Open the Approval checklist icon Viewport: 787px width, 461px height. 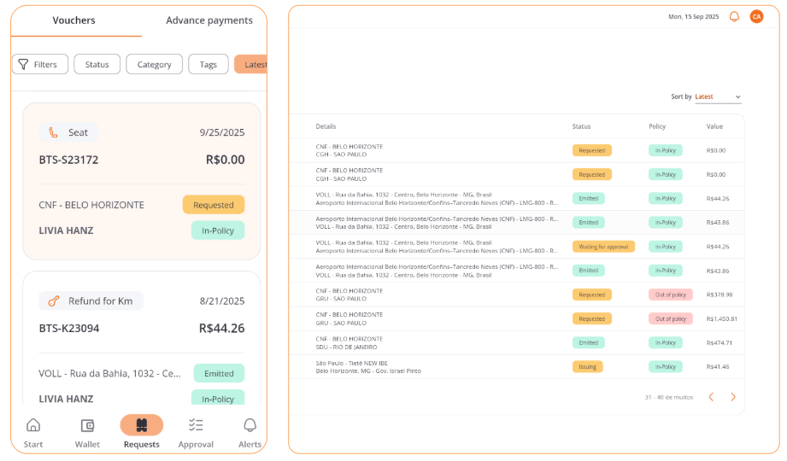click(196, 425)
